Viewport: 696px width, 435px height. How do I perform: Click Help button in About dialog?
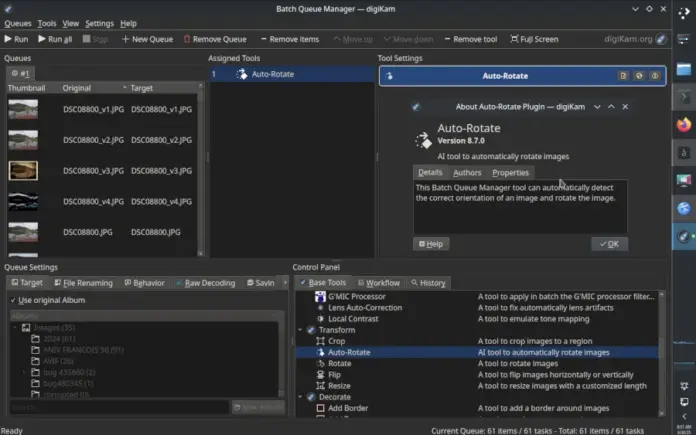[431, 244]
